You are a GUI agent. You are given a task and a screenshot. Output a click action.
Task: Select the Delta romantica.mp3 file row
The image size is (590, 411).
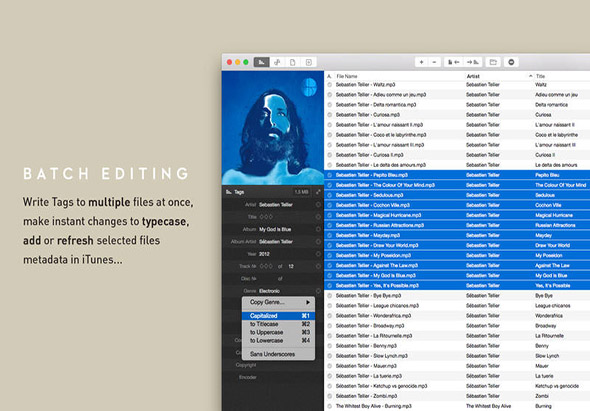(457, 105)
